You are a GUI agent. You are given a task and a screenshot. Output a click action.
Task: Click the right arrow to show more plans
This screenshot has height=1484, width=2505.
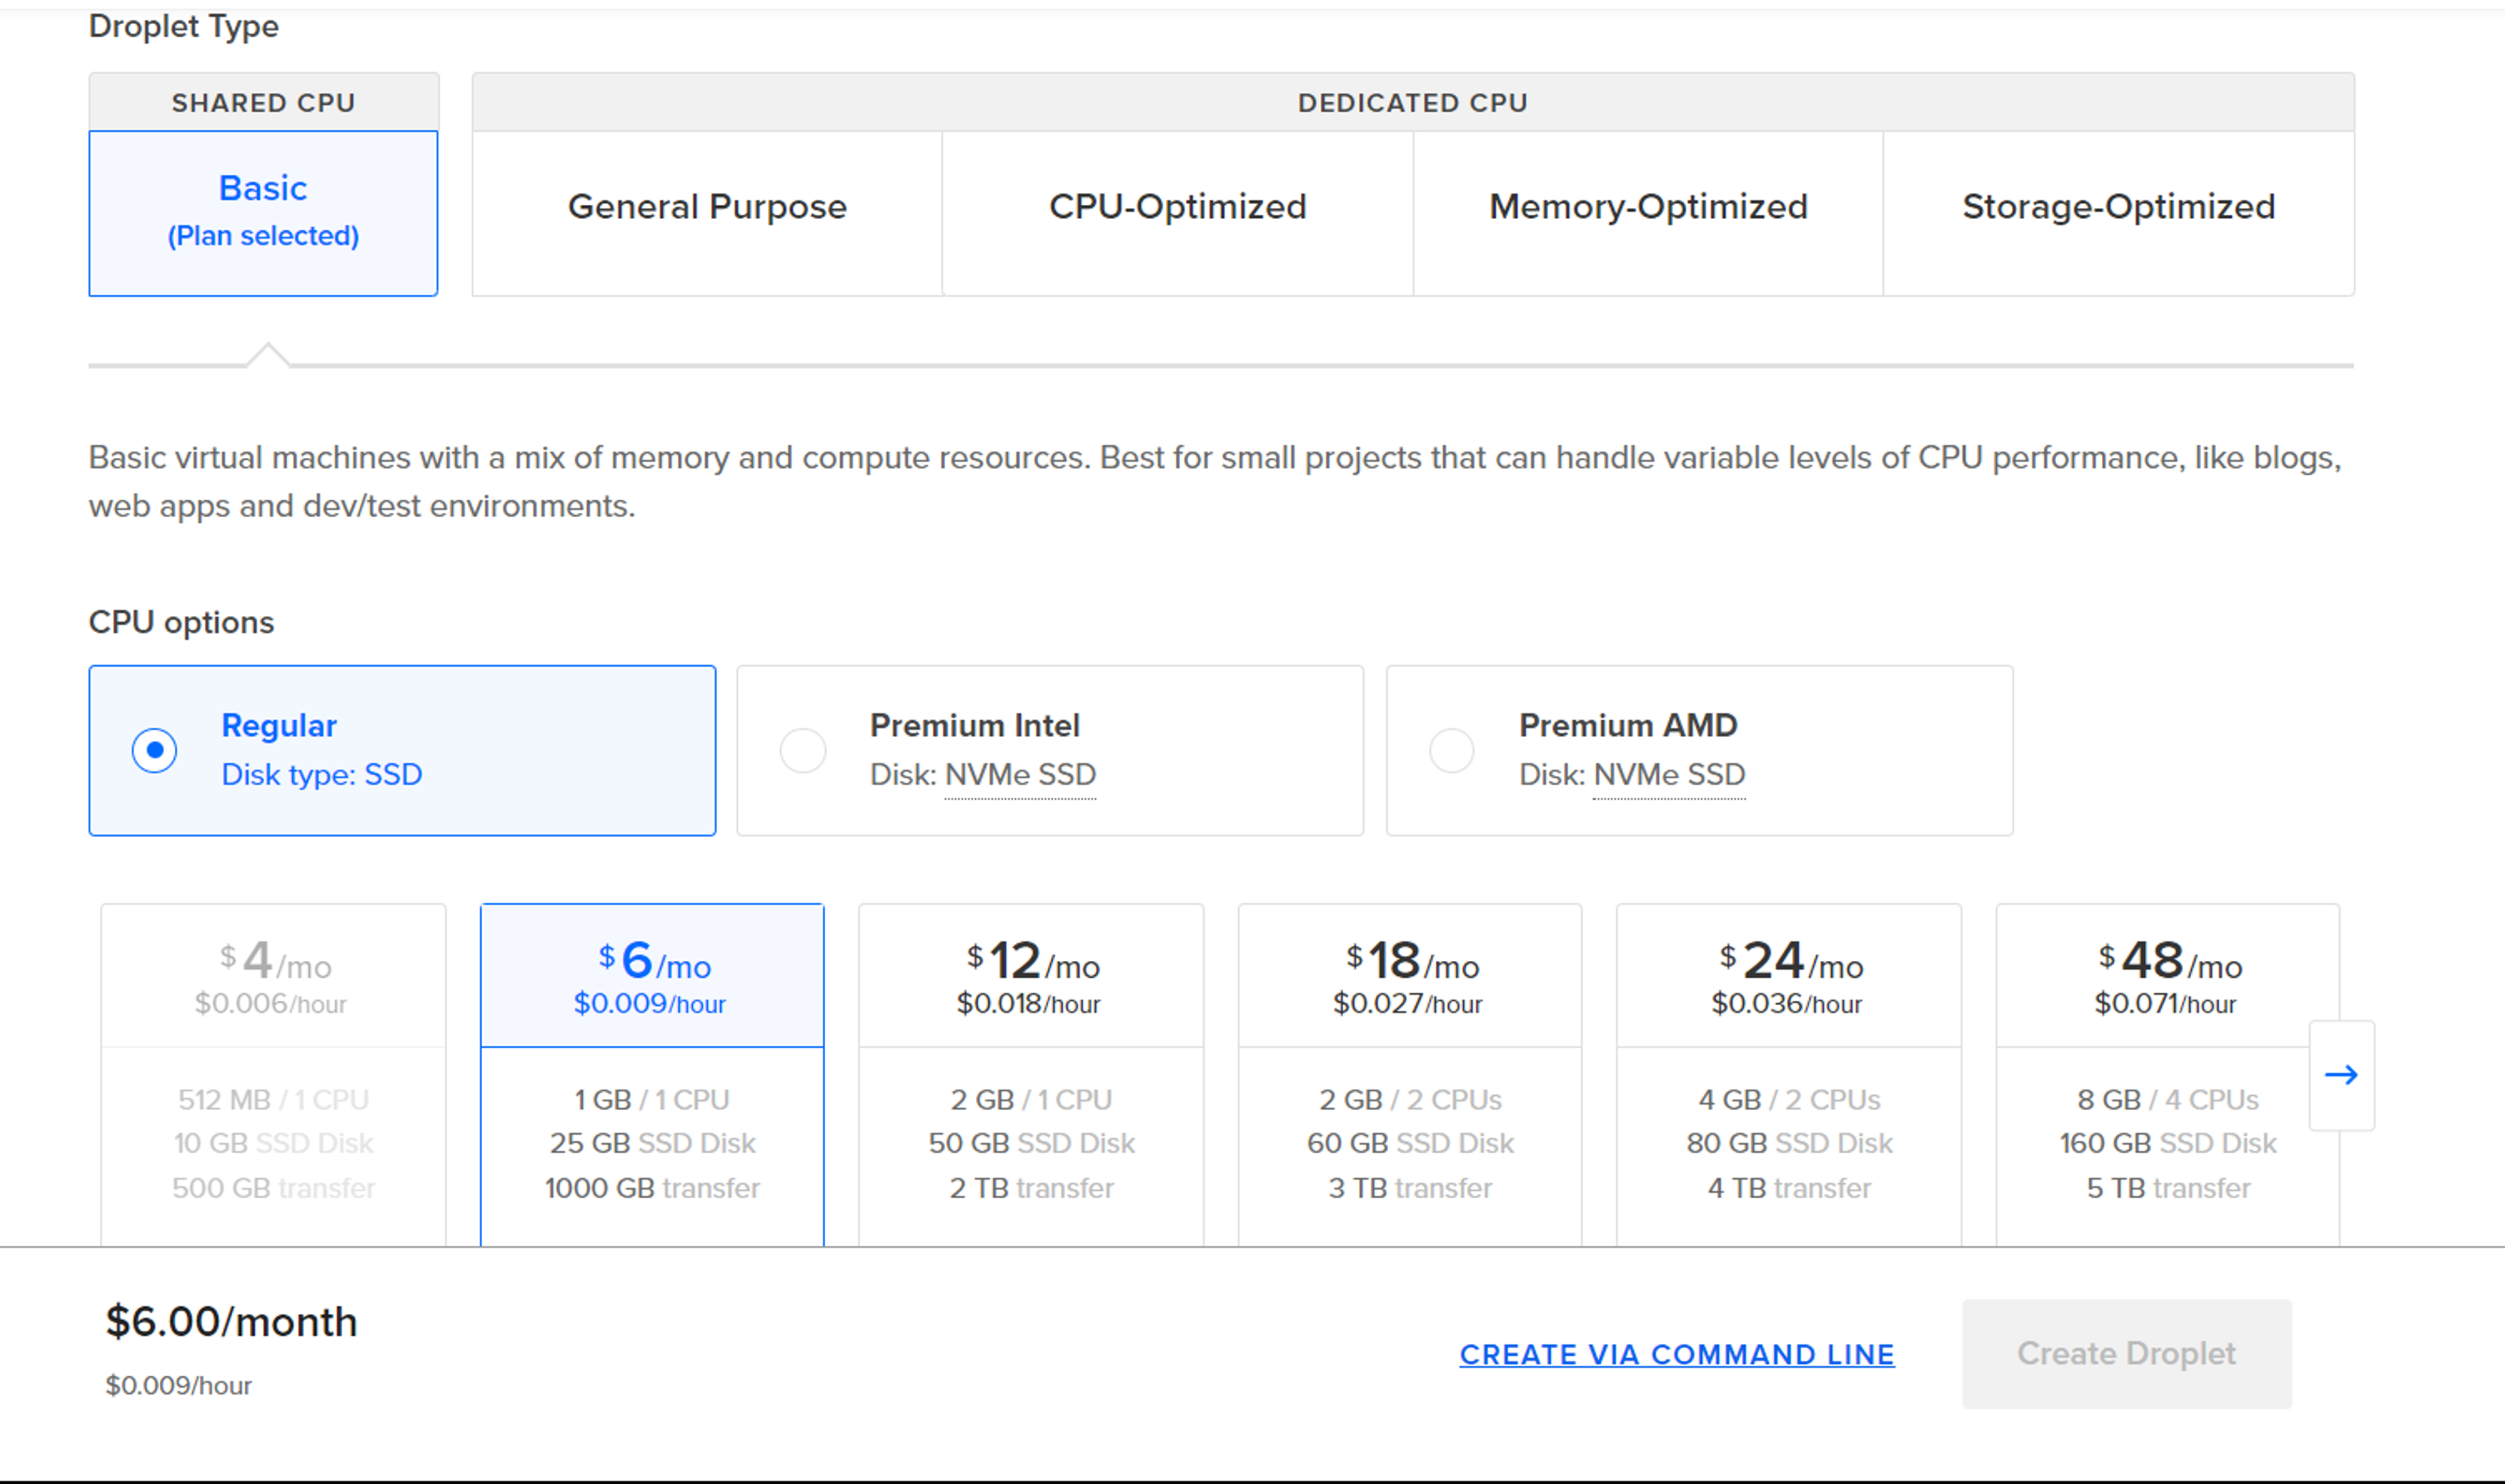click(x=2340, y=1075)
